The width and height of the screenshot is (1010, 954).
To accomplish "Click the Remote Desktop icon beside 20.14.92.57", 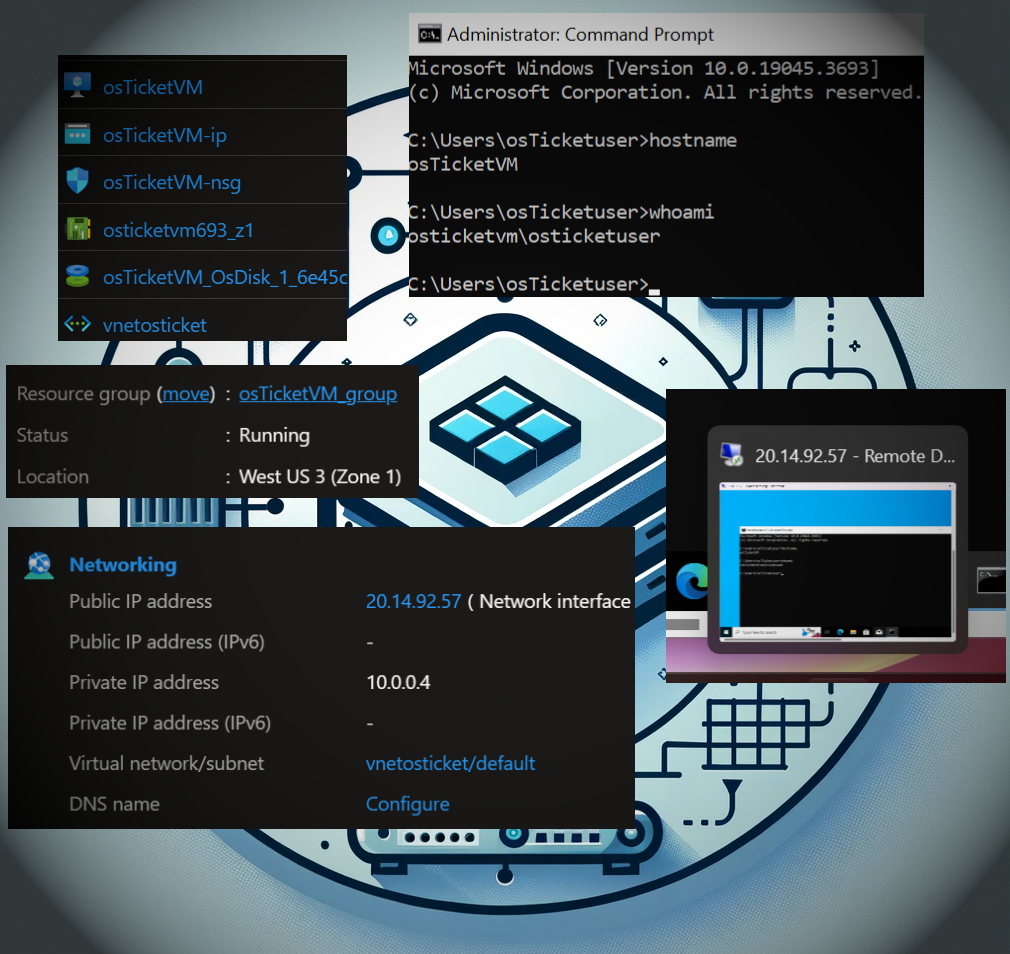I will 731,454.
